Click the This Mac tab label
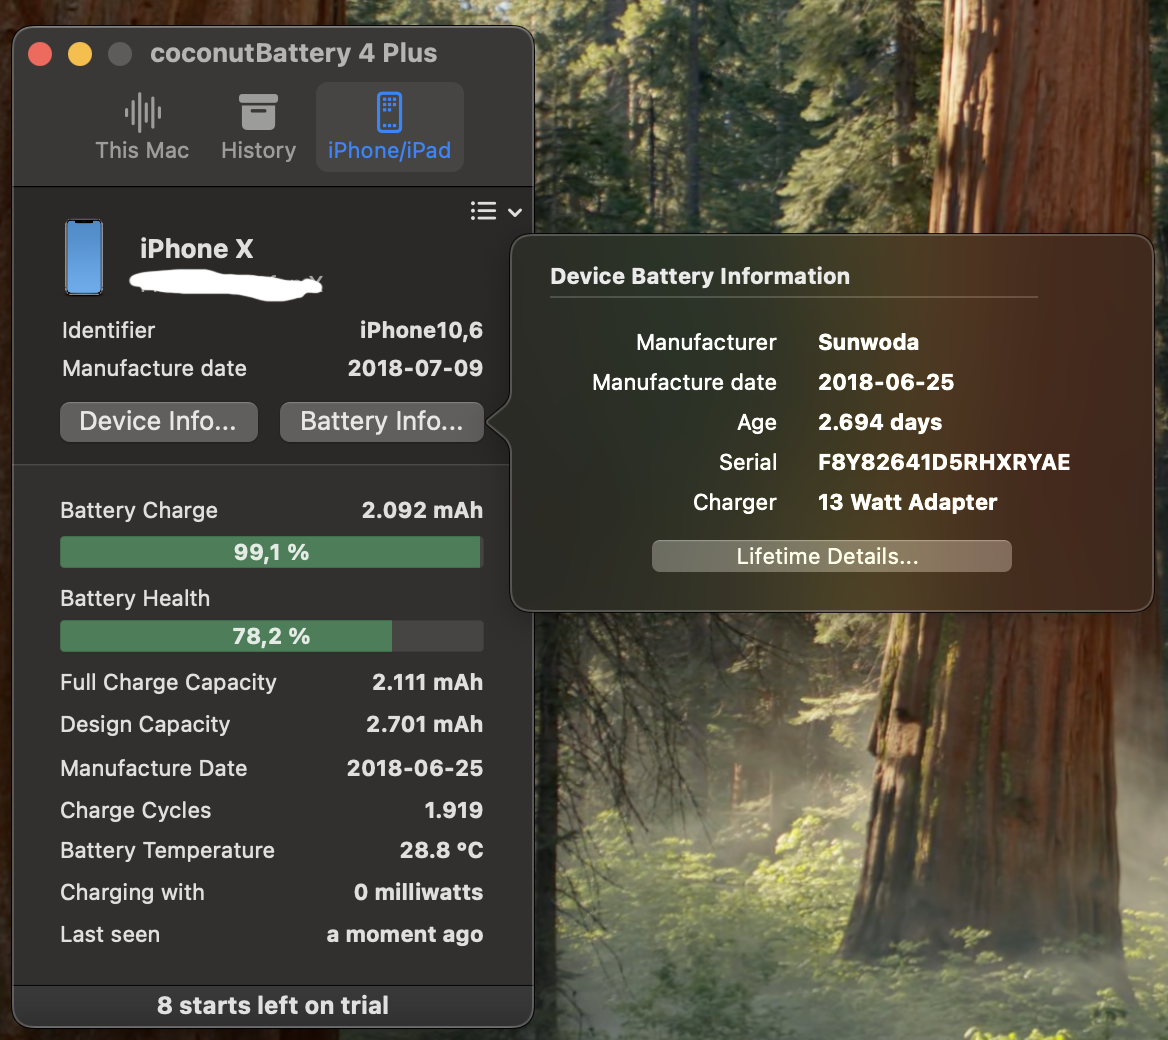The height and width of the screenshot is (1040, 1168). click(142, 150)
